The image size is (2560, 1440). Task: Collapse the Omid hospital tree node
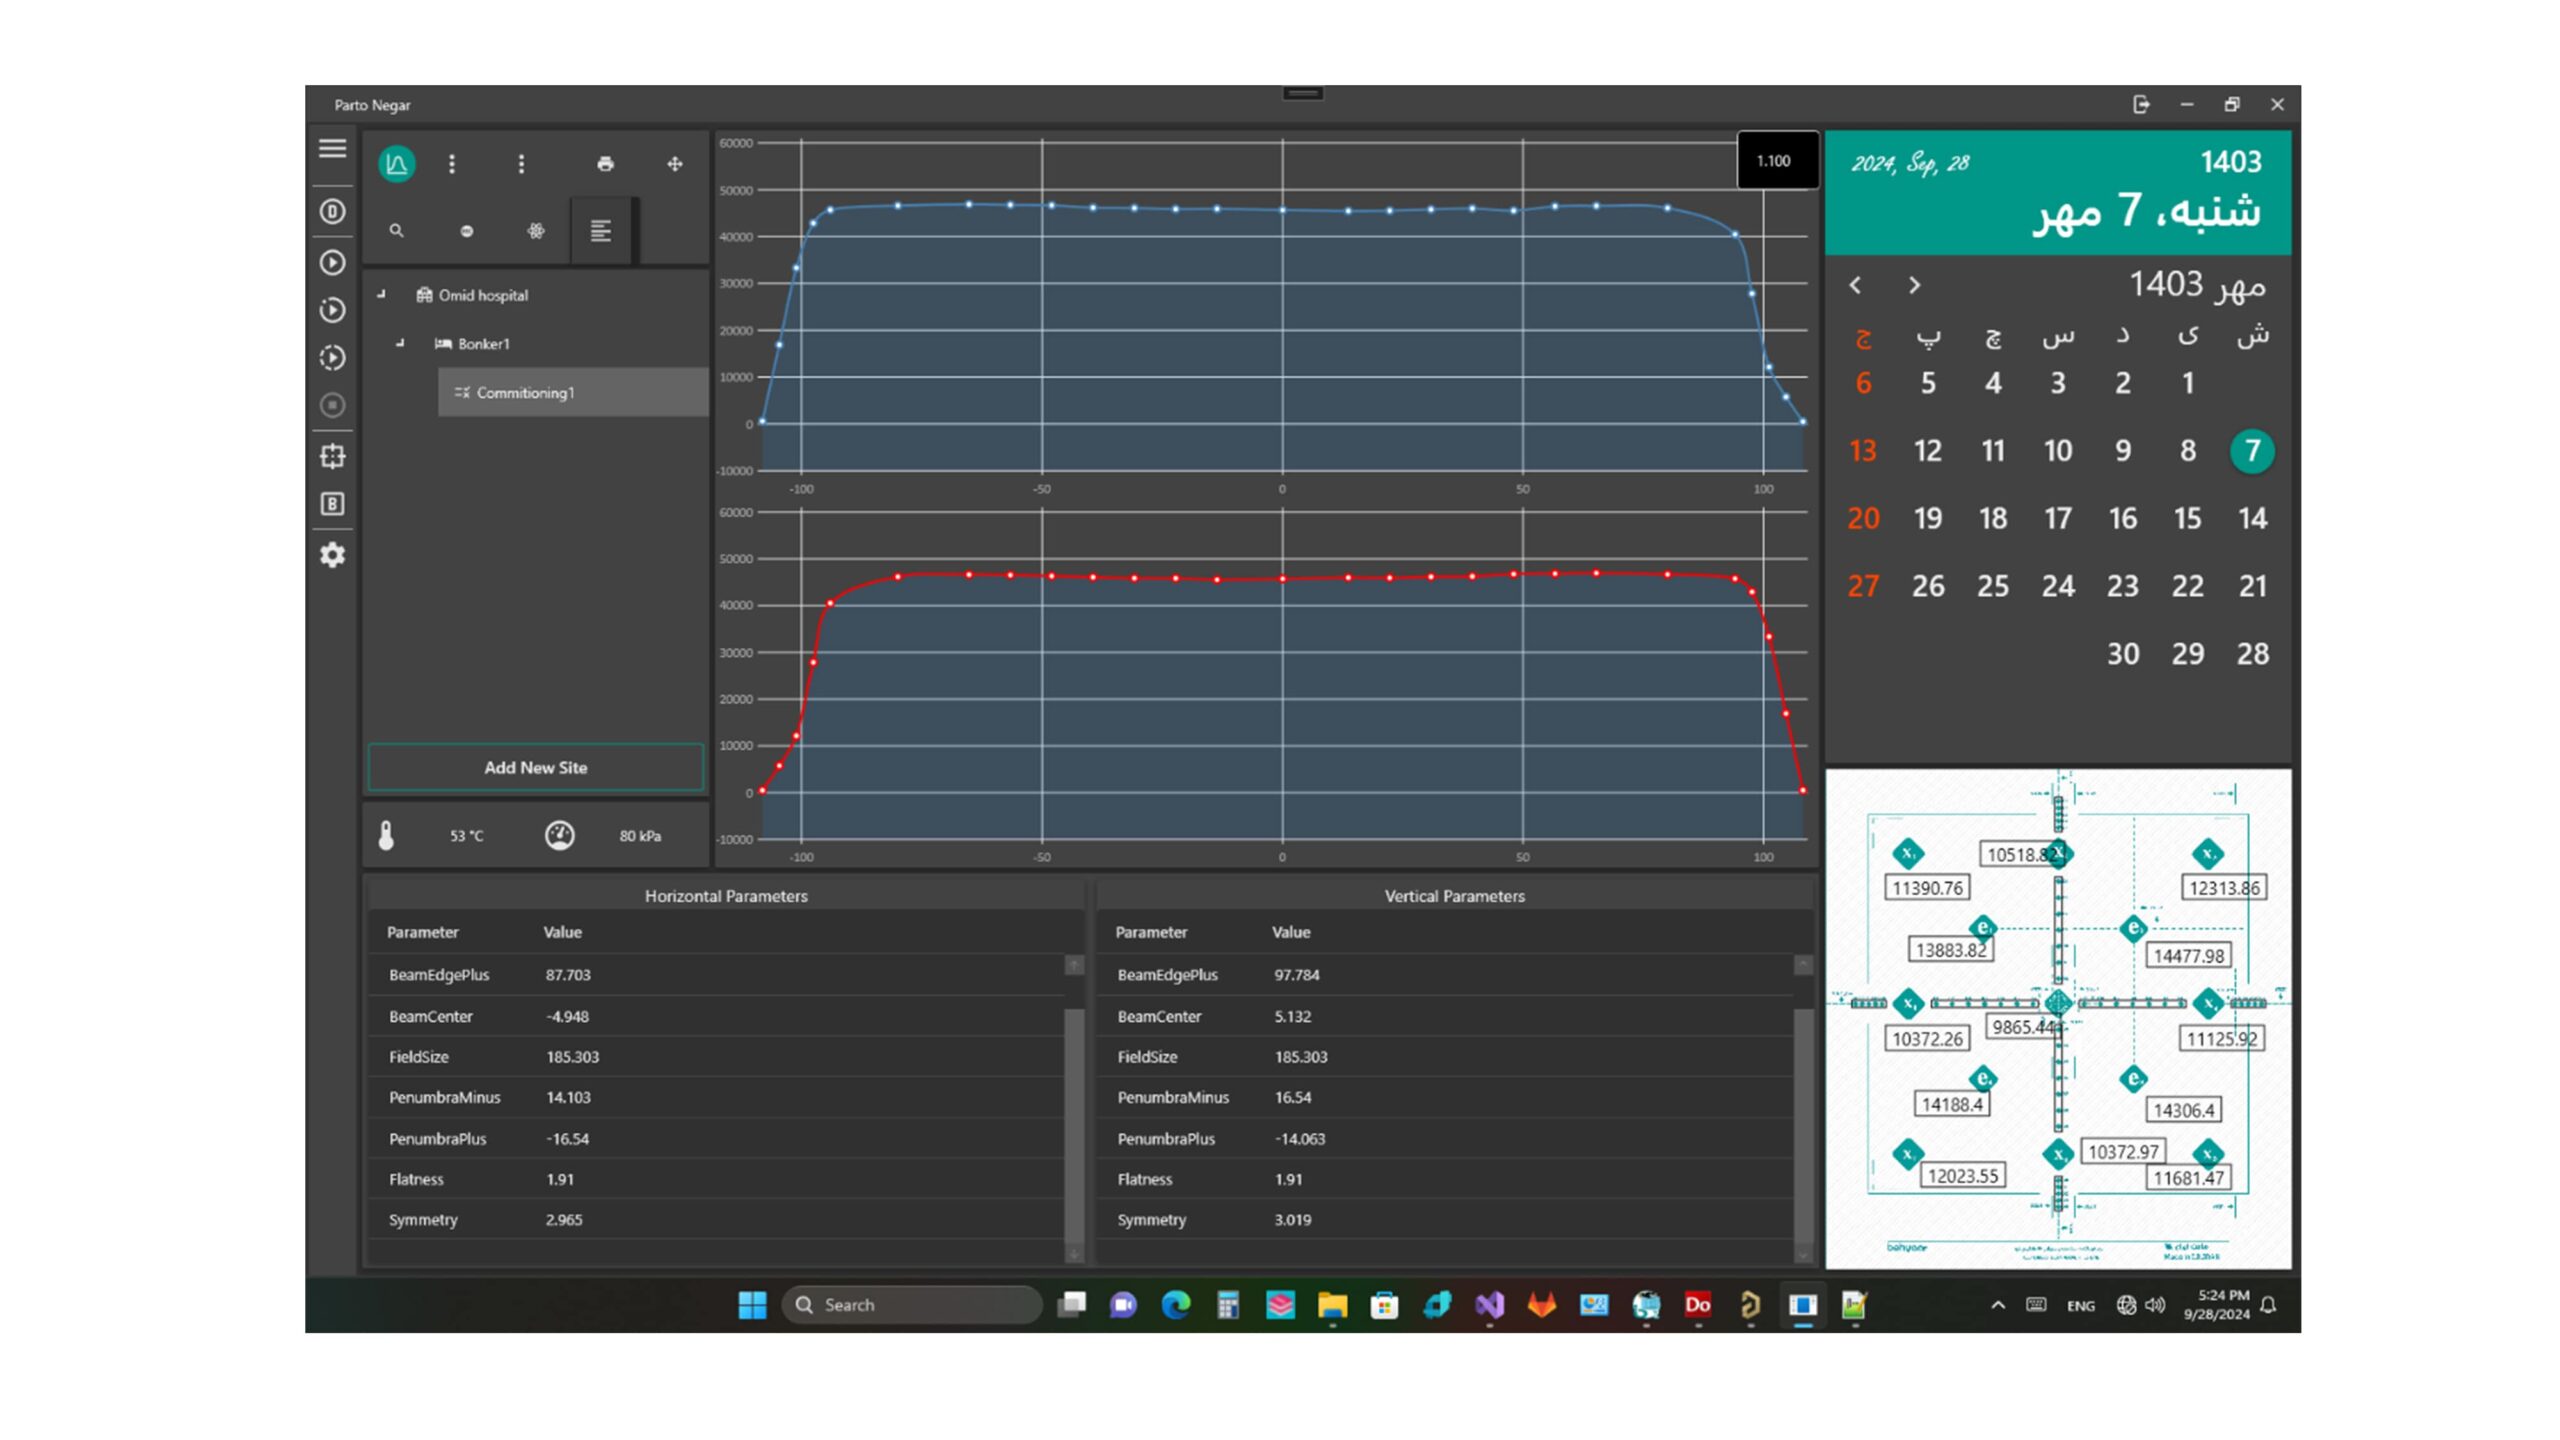pos(381,295)
